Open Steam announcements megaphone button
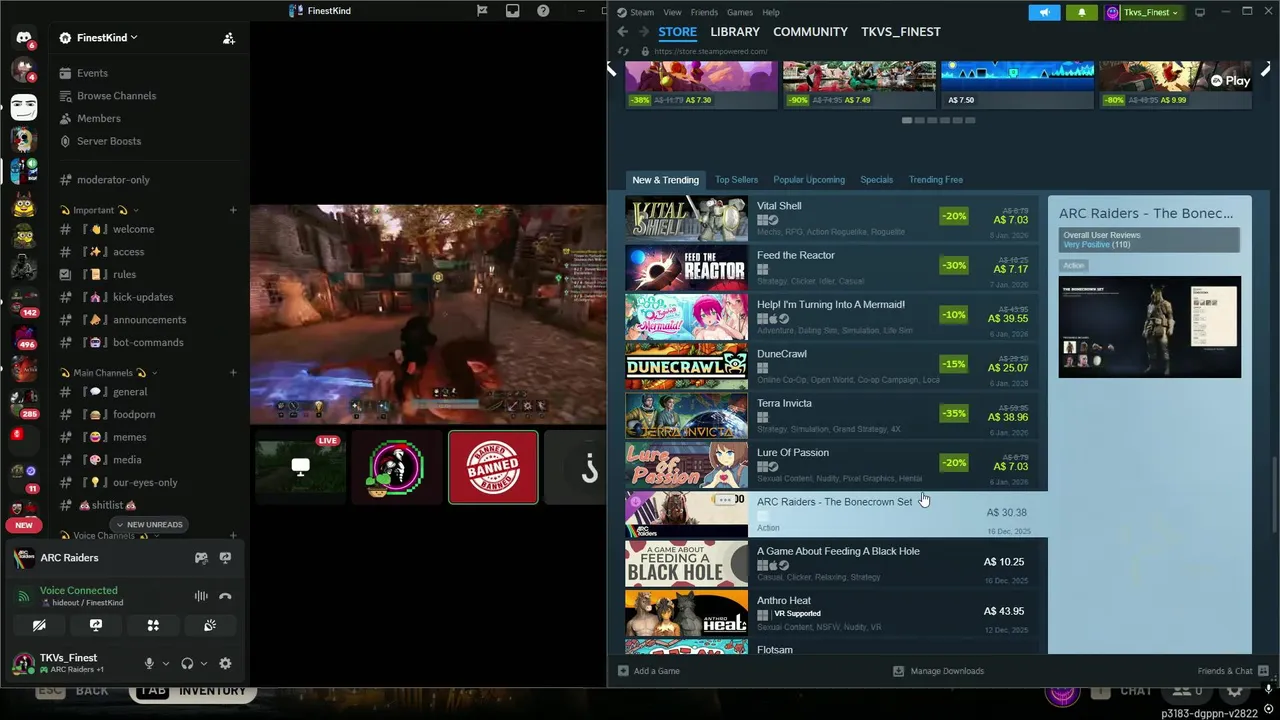This screenshot has width=1280, height=720. point(1044,12)
